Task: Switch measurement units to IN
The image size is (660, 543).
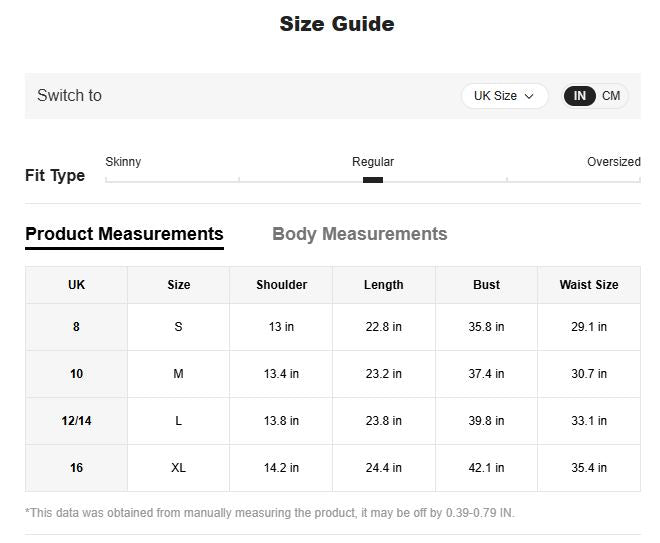Action: pos(580,96)
